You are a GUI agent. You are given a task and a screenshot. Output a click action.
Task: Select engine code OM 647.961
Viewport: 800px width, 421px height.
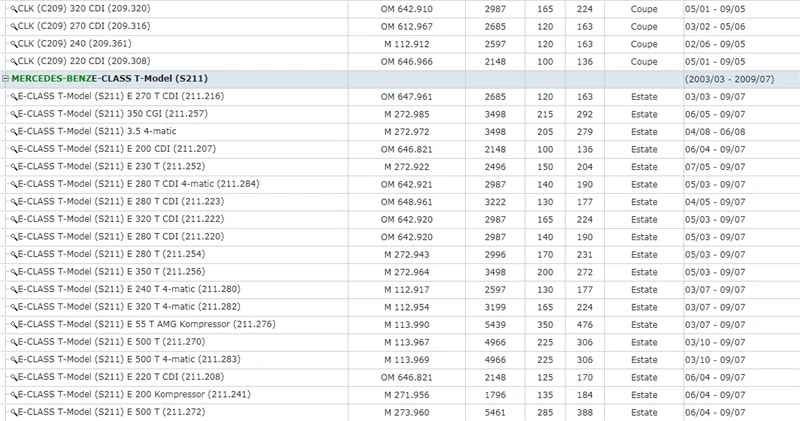click(407, 97)
